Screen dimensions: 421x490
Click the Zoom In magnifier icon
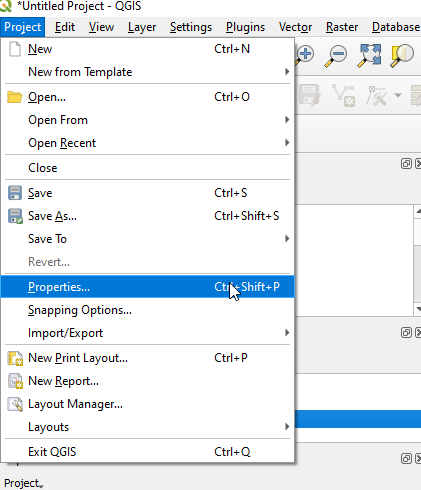point(305,55)
